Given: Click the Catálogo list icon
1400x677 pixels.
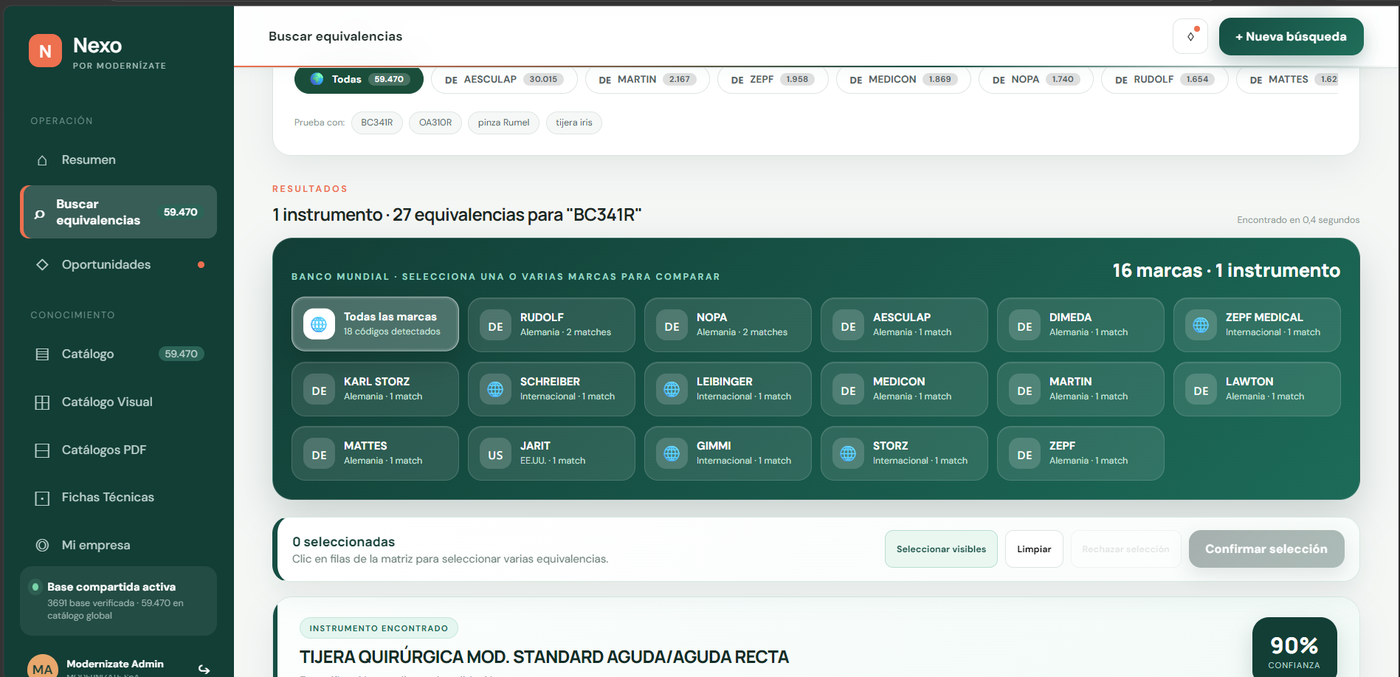Looking at the screenshot, I should pyautogui.click(x=42, y=354).
